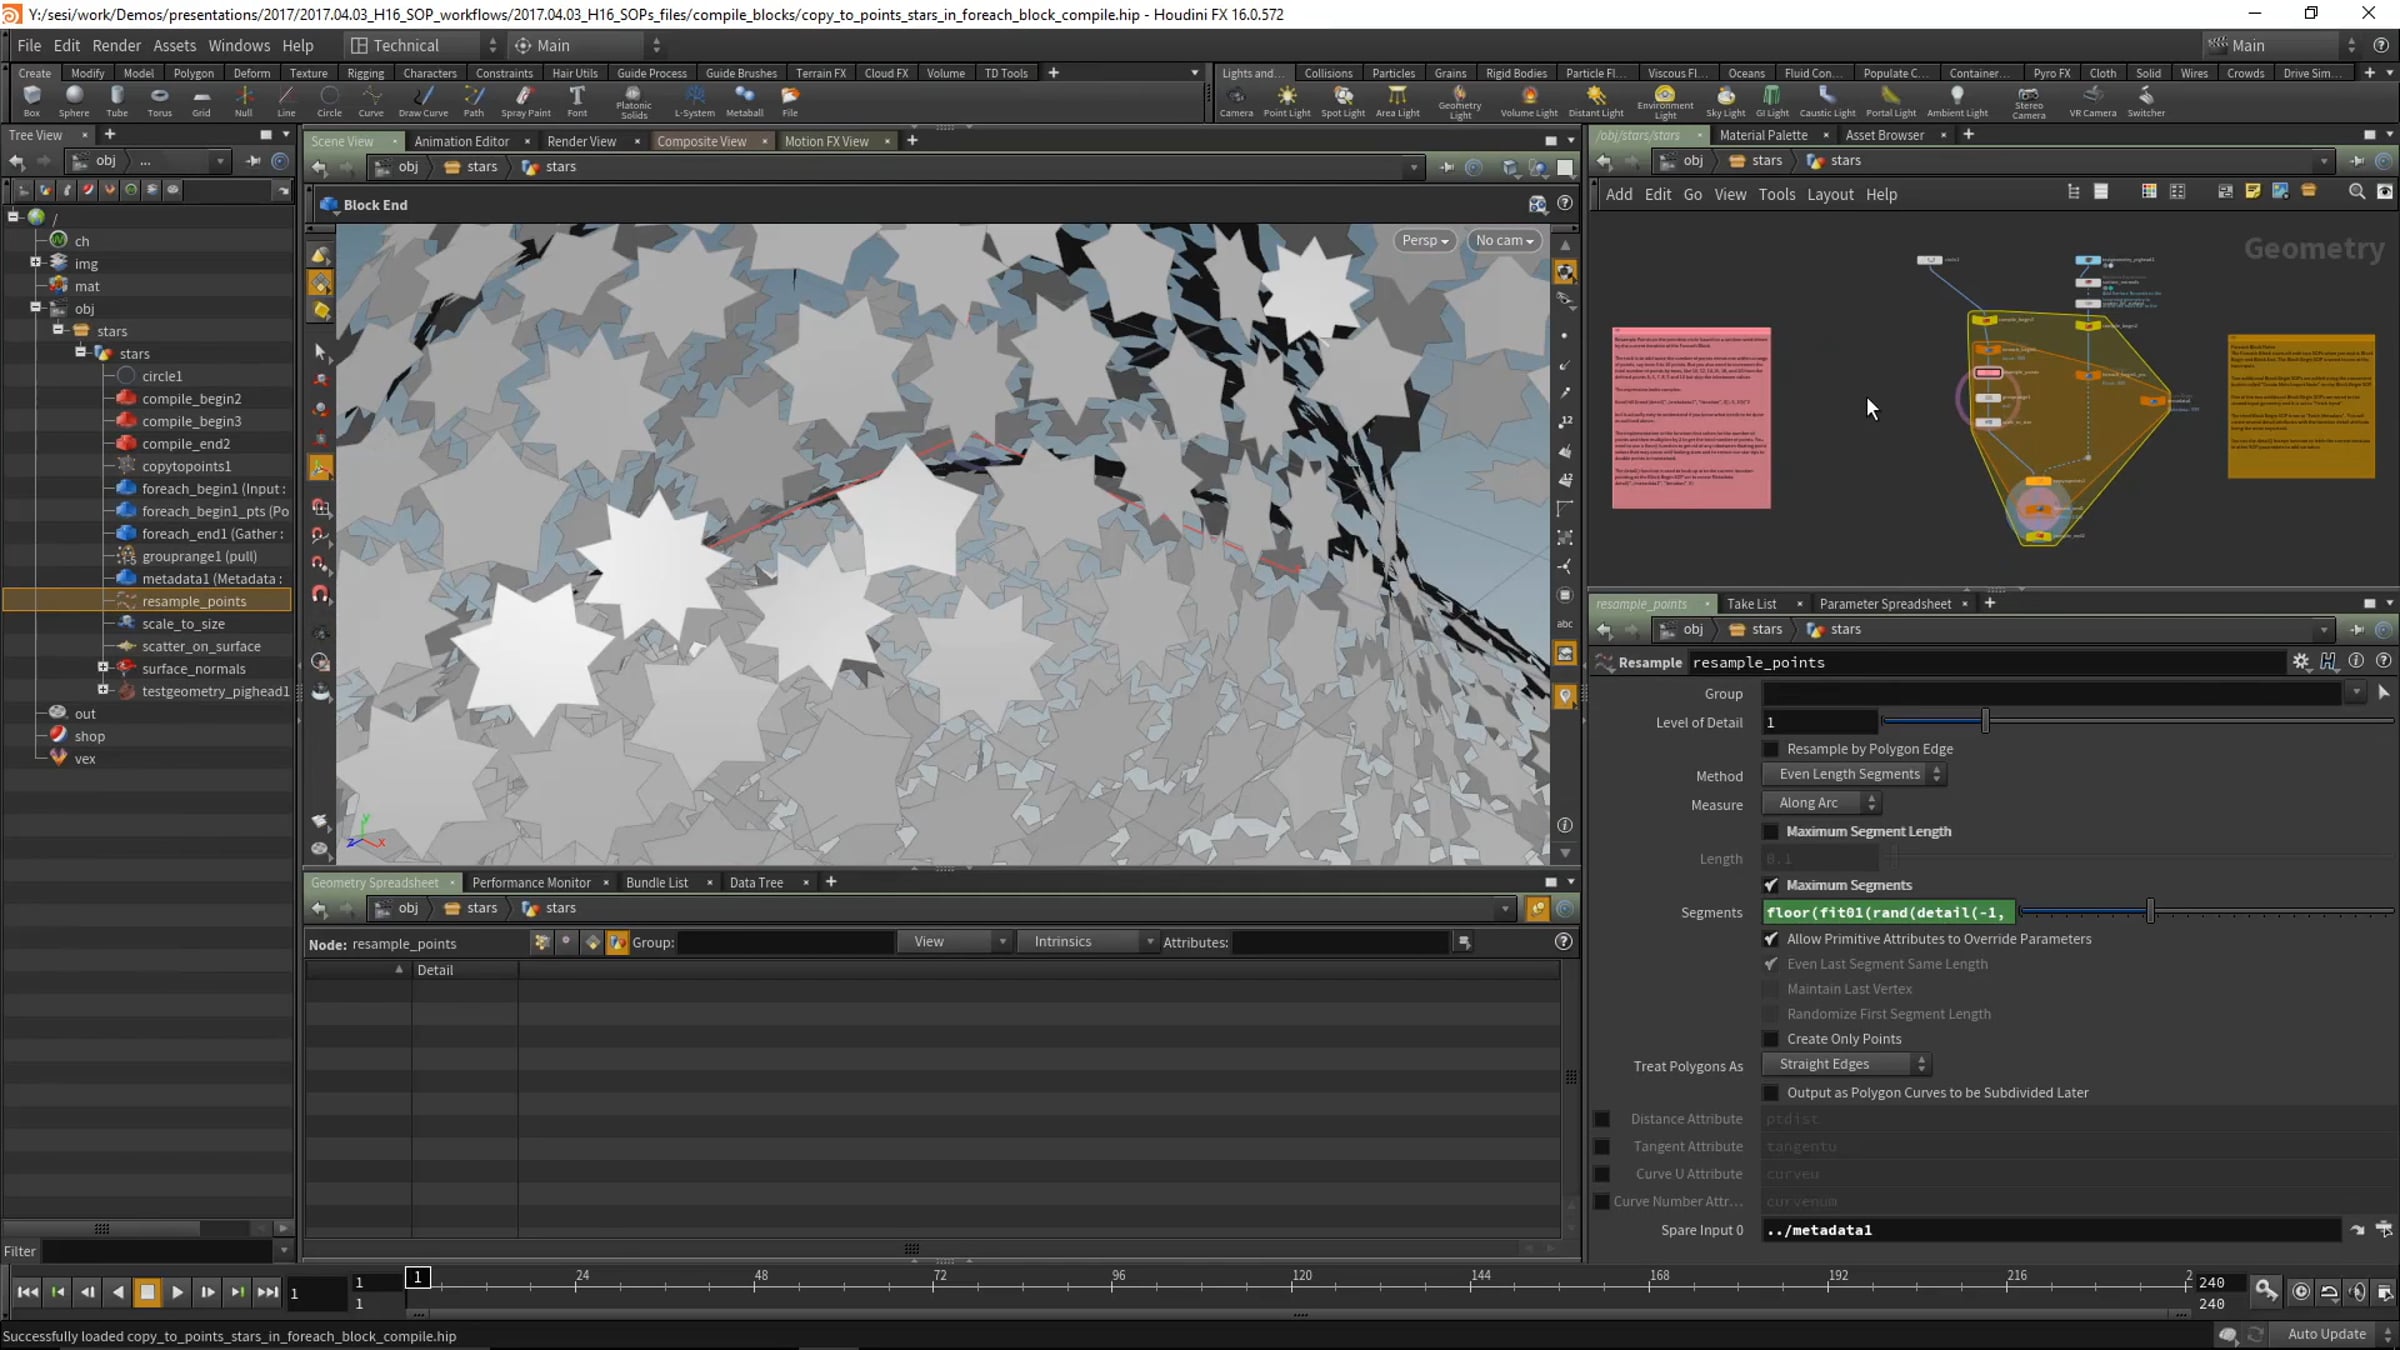Open the L-System shelf tool
The image size is (2400, 1350).
click(695, 101)
